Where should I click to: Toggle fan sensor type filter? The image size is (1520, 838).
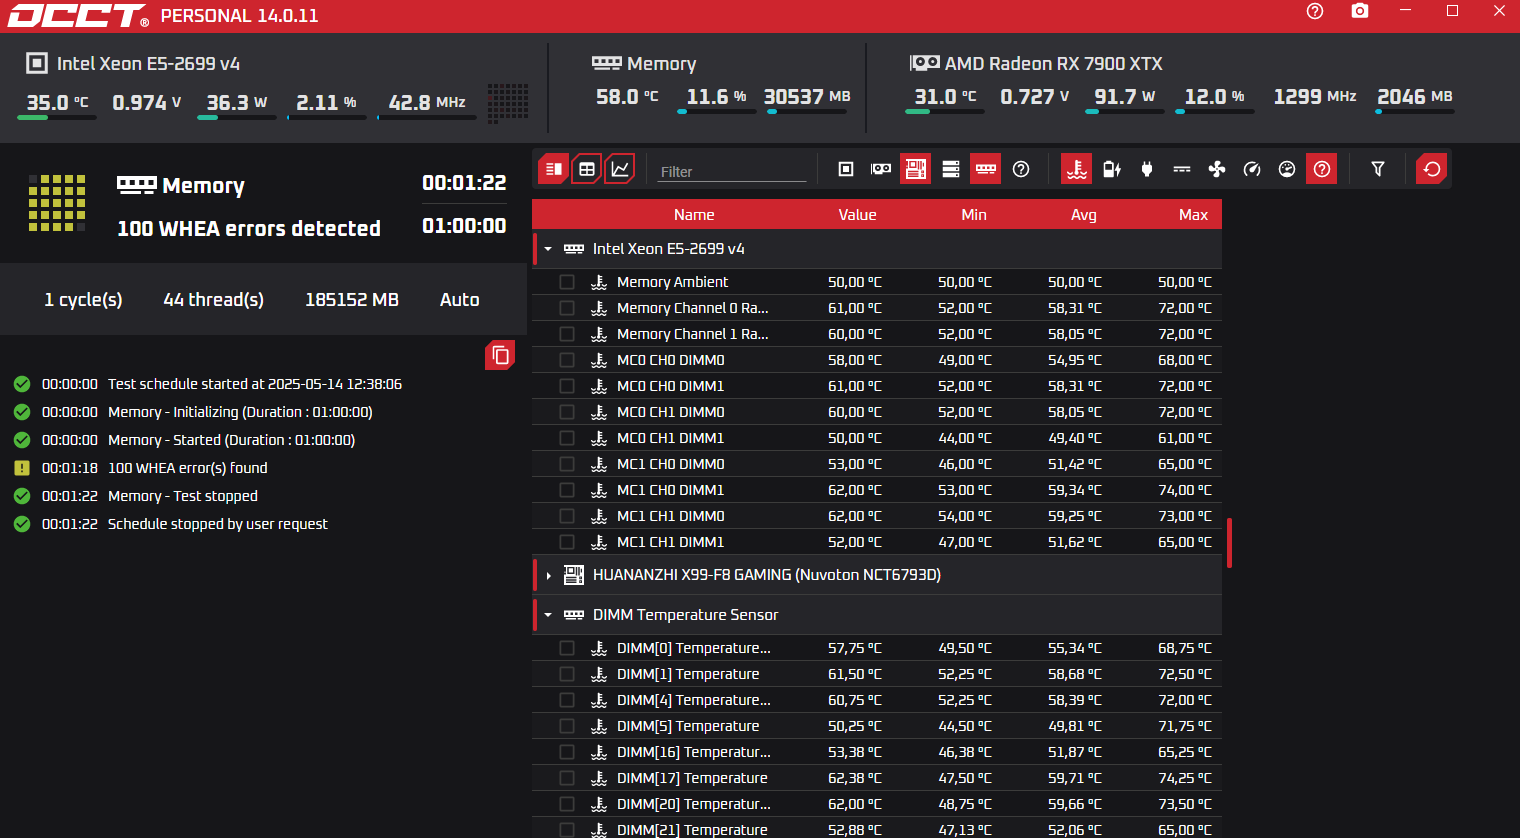point(1217,169)
